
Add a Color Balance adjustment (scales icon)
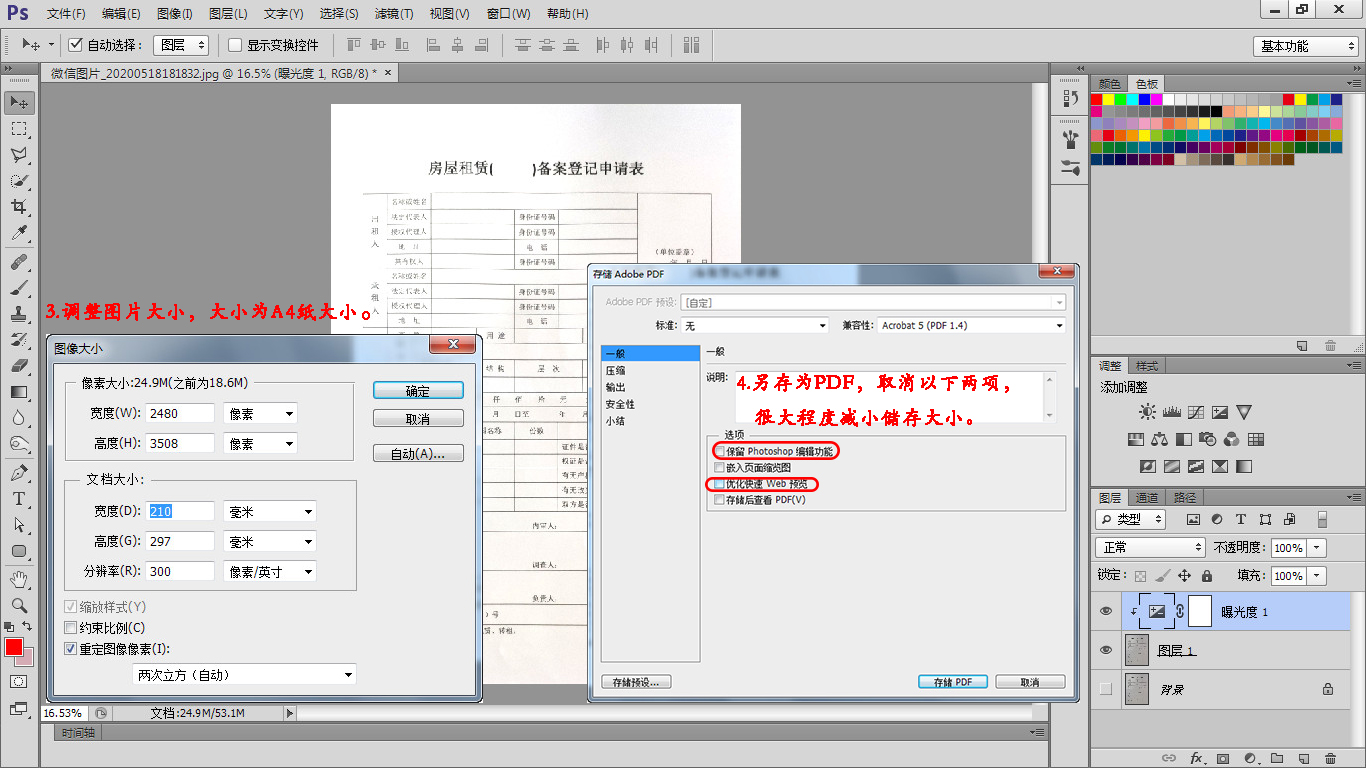click(x=1160, y=439)
